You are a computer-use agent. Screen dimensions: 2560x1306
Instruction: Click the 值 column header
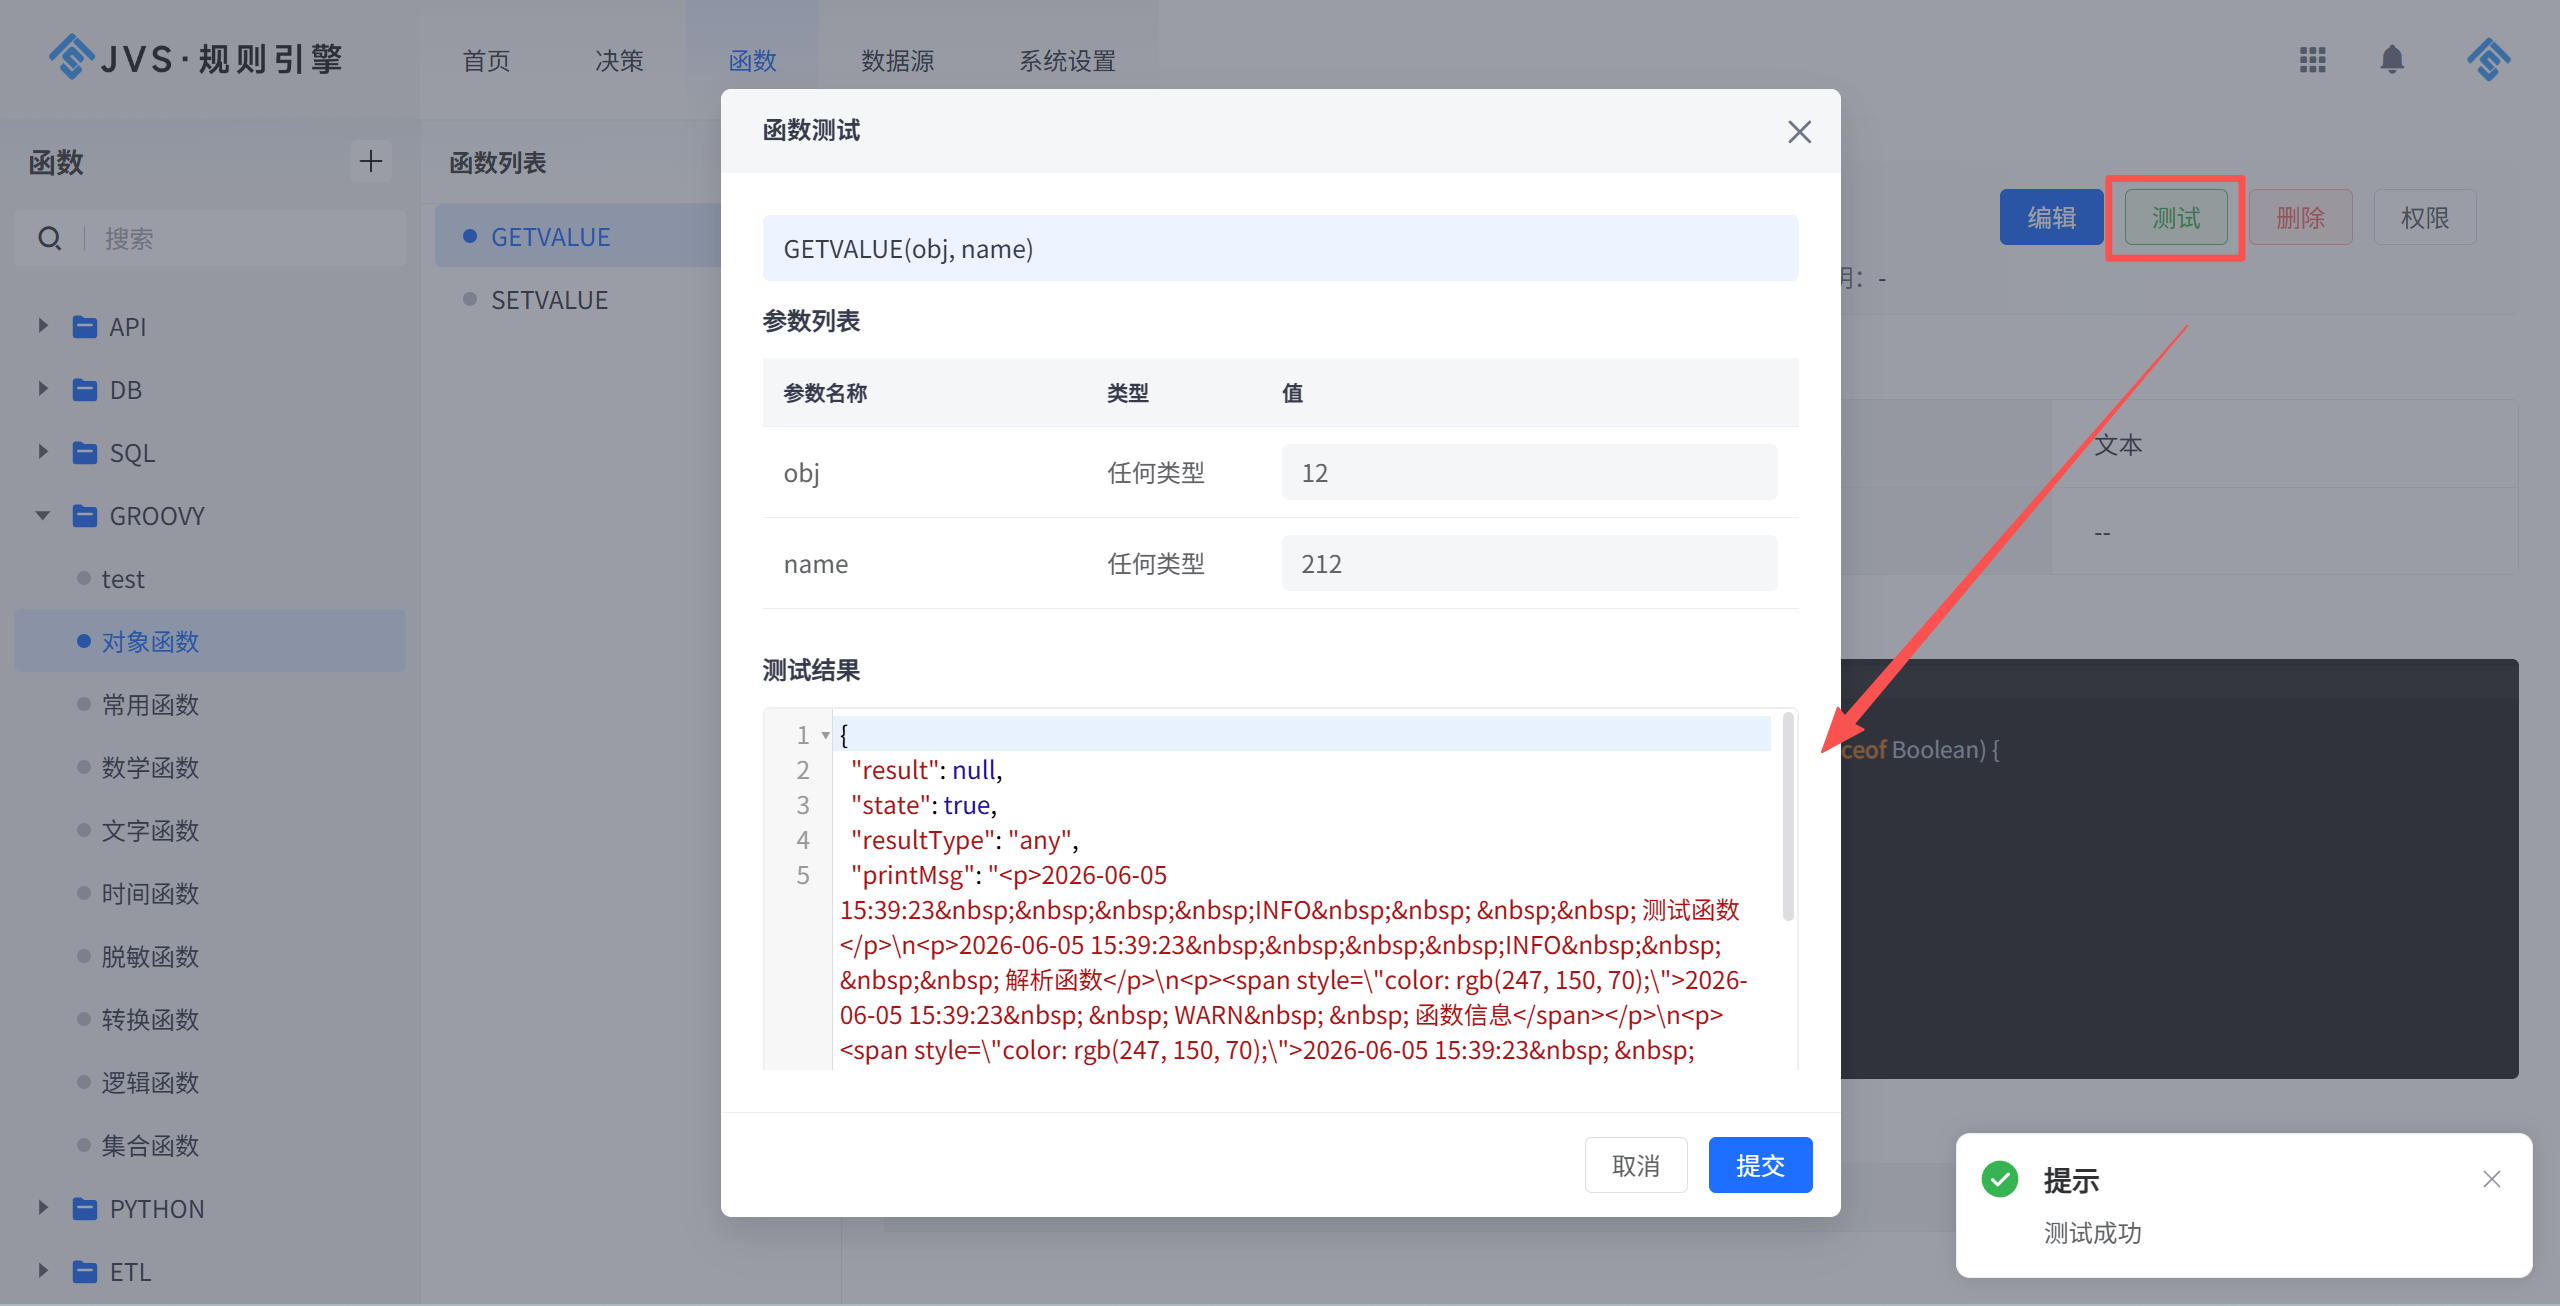[1292, 392]
